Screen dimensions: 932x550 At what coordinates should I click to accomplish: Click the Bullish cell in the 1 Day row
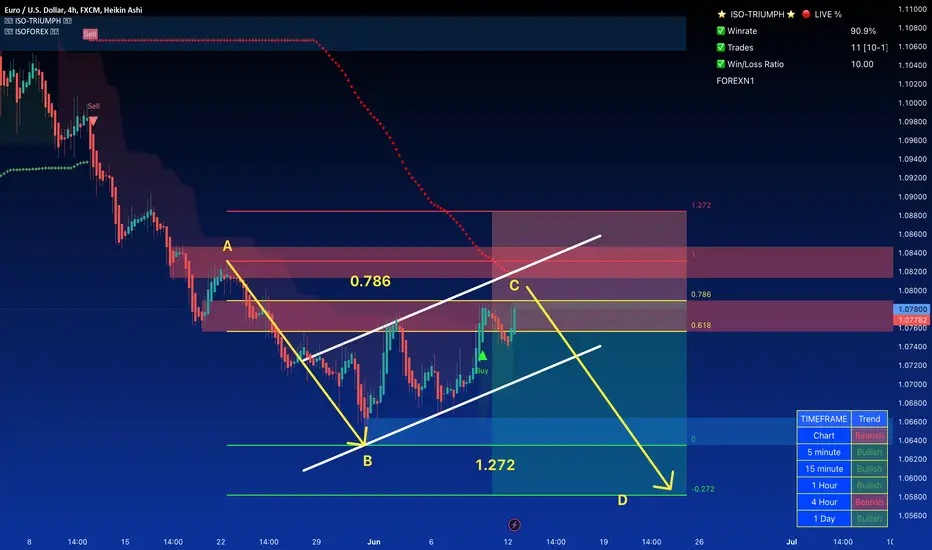click(x=869, y=518)
